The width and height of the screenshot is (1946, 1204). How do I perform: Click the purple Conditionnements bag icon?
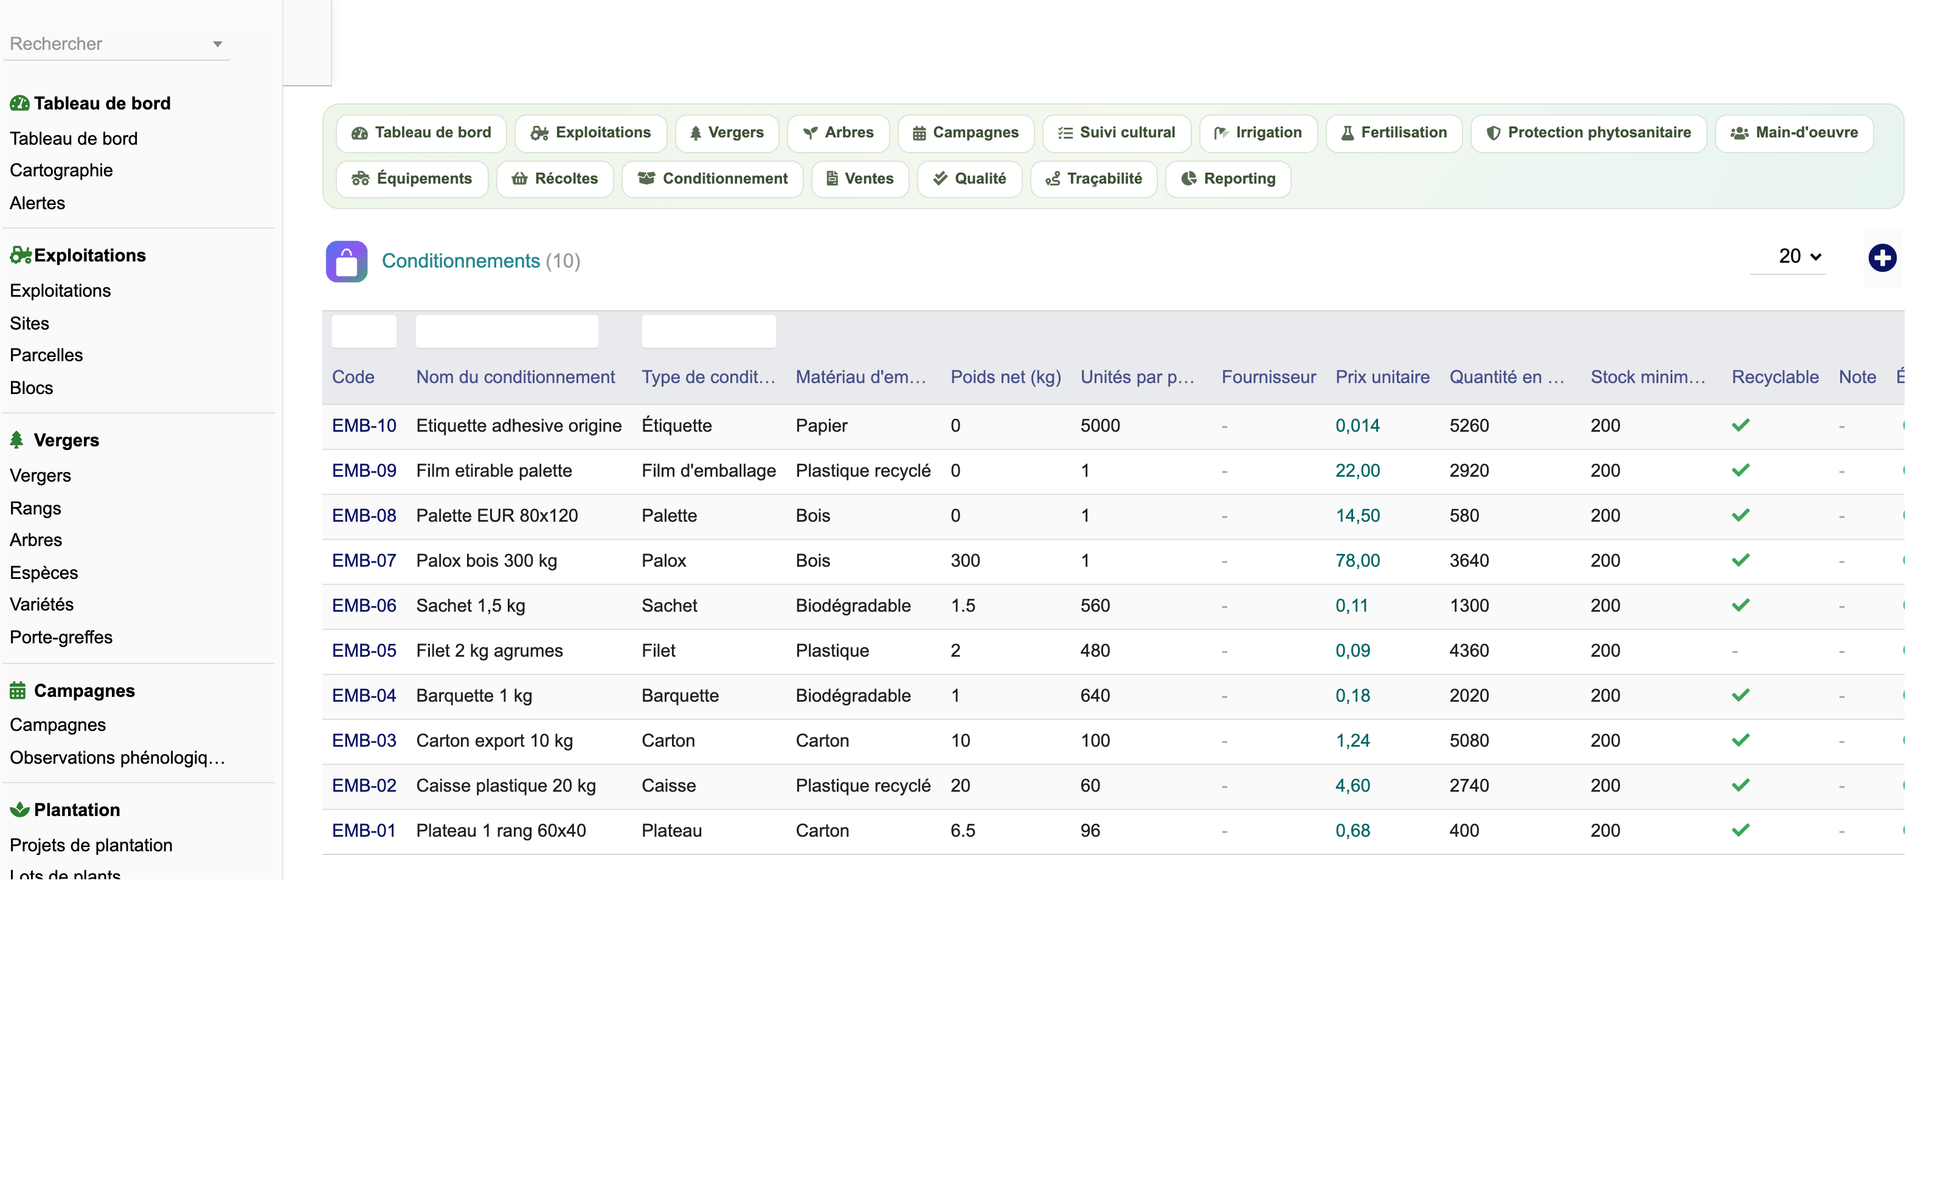pyautogui.click(x=346, y=262)
